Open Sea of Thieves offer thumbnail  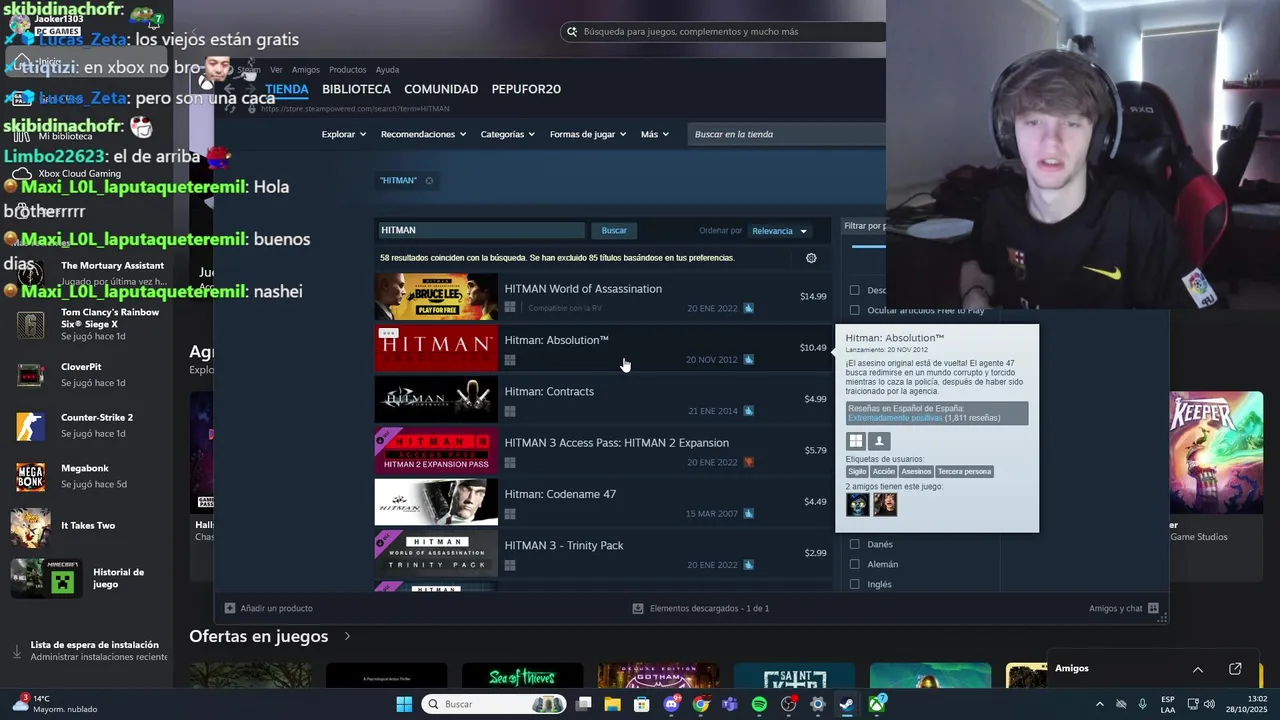pyautogui.click(x=522, y=675)
